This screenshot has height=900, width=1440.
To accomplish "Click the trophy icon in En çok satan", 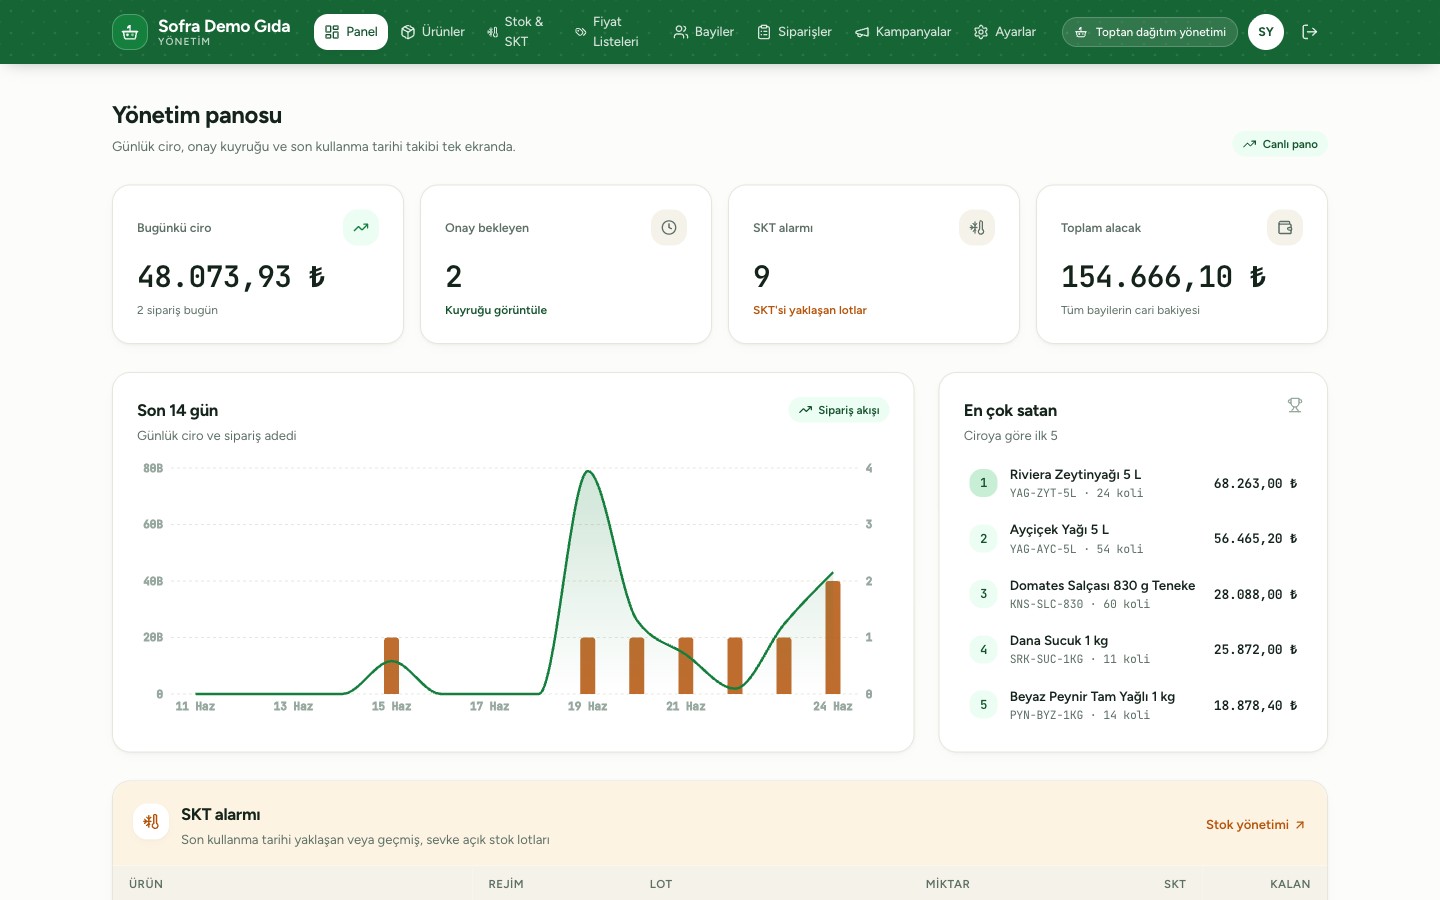I will pos(1295,405).
